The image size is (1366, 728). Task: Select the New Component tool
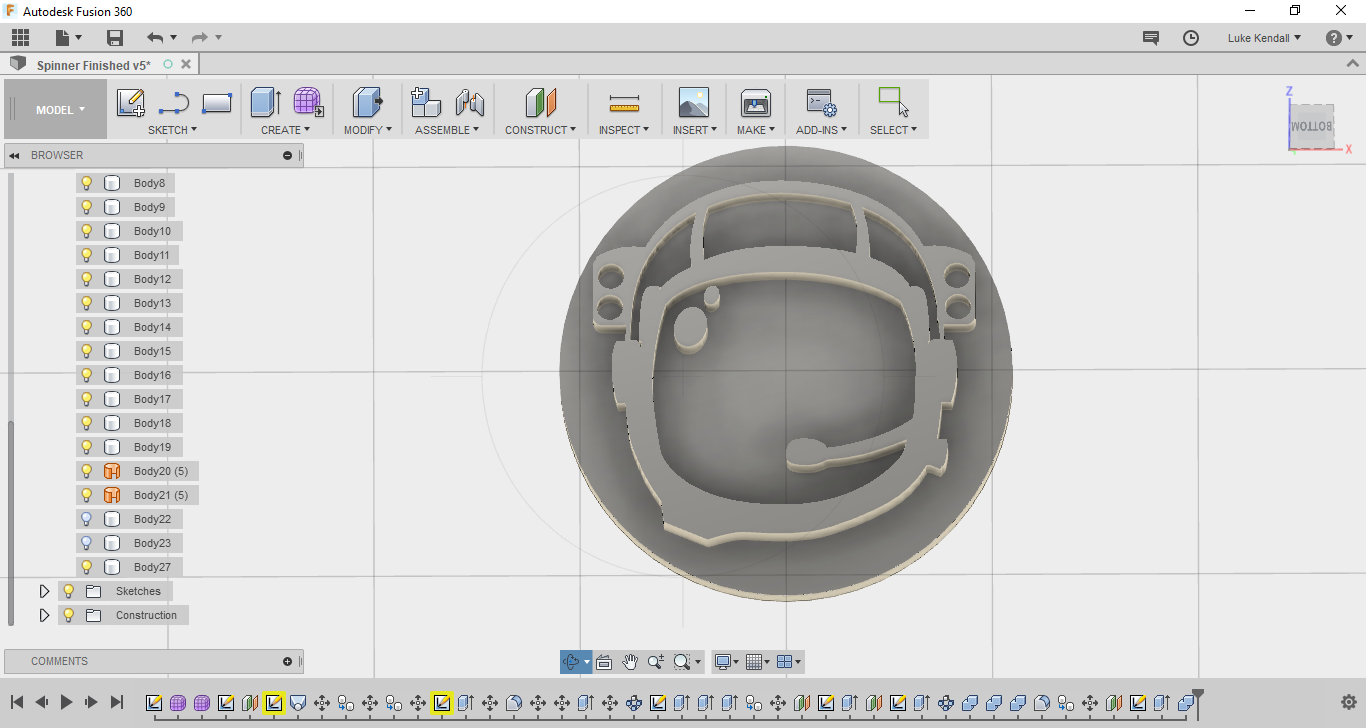426,102
